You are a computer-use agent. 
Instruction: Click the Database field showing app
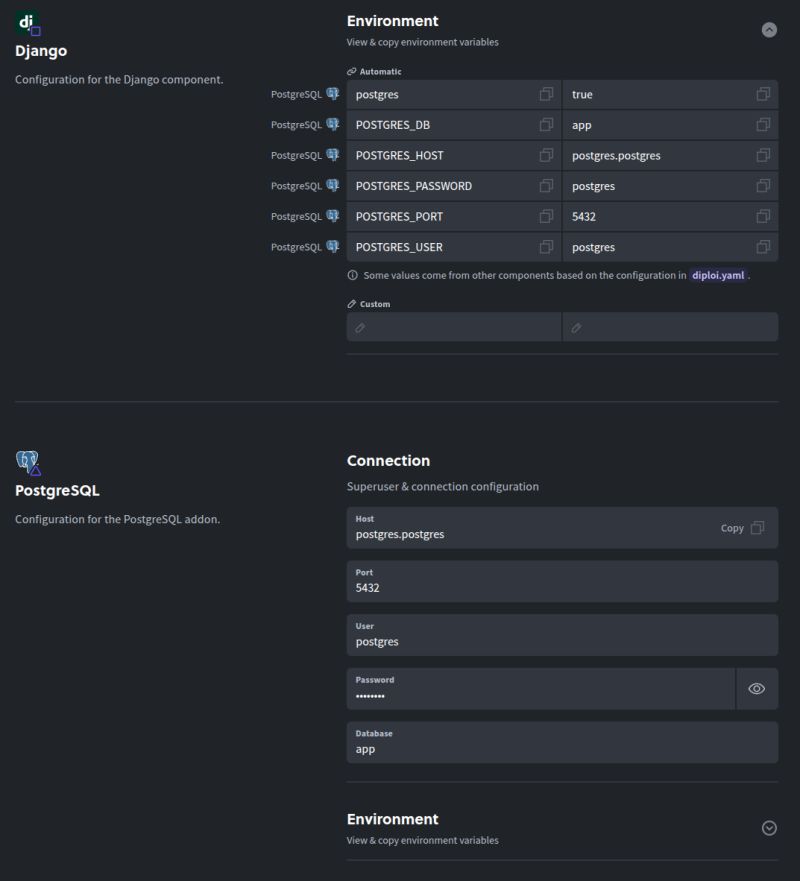click(562, 742)
